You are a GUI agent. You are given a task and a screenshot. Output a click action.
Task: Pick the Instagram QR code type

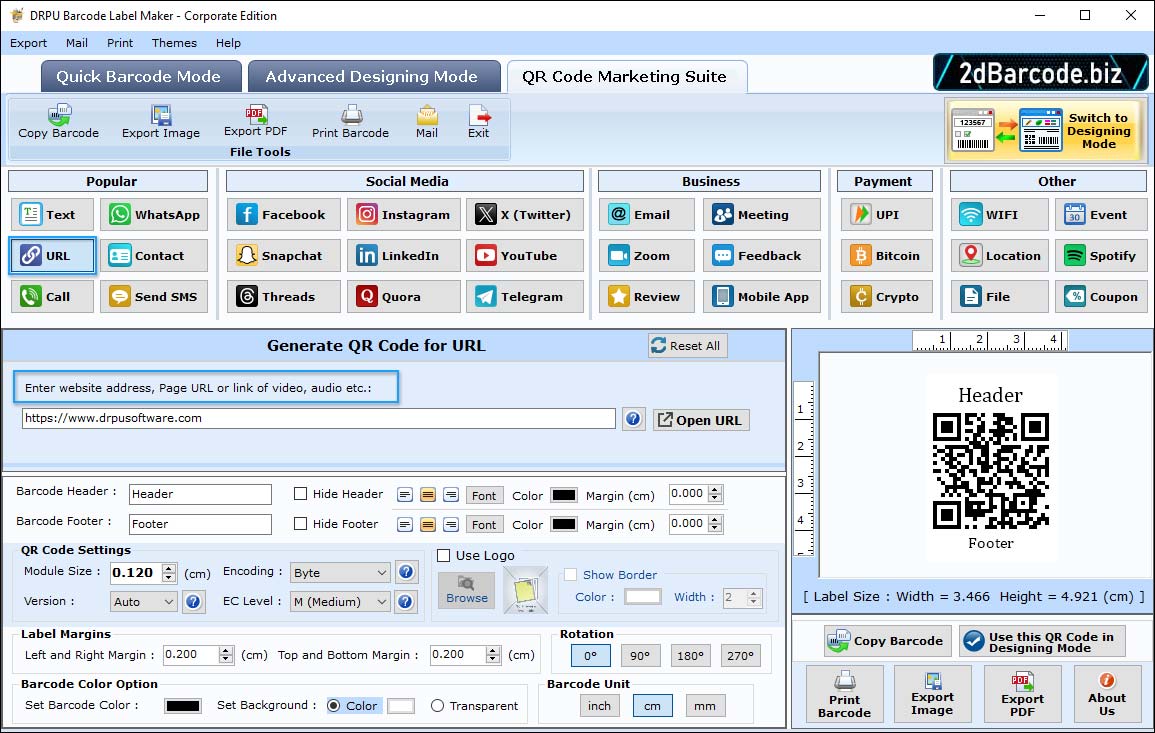[404, 214]
